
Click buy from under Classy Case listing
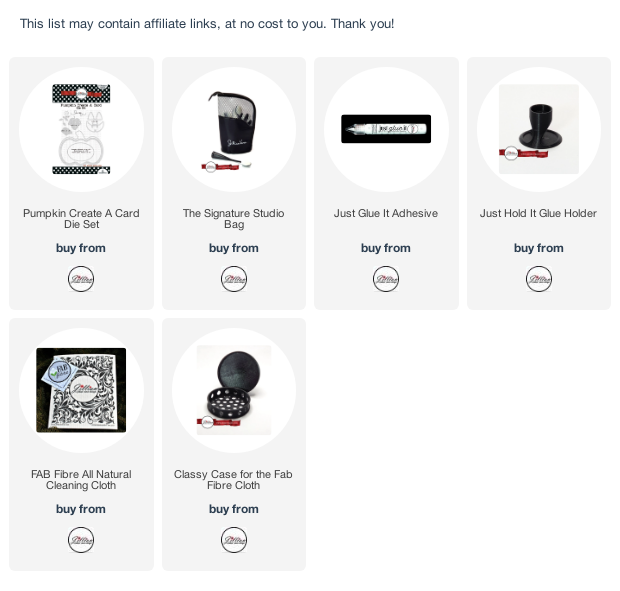(234, 509)
